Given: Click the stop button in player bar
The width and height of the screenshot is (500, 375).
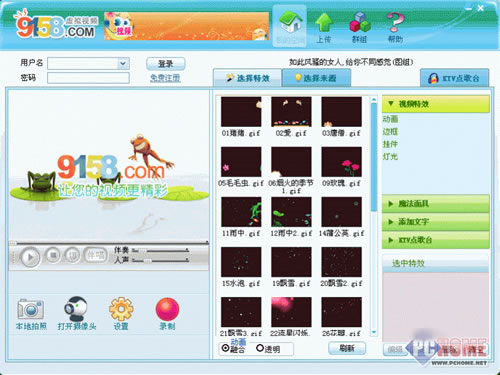Looking at the screenshot, I should pyautogui.click(x=53, y=255).
